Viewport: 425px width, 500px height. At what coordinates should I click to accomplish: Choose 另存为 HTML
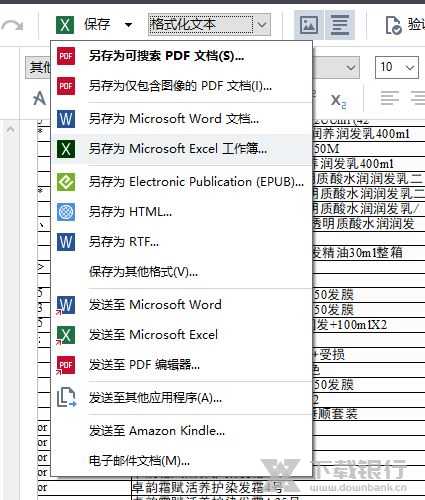pyautogui.click(x=182, y=212)
